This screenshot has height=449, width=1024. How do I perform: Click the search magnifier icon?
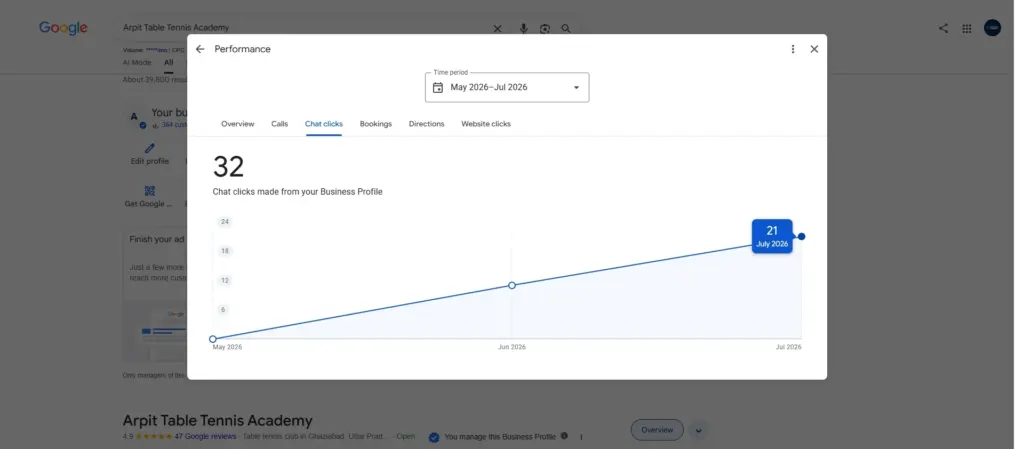(566, 29)
